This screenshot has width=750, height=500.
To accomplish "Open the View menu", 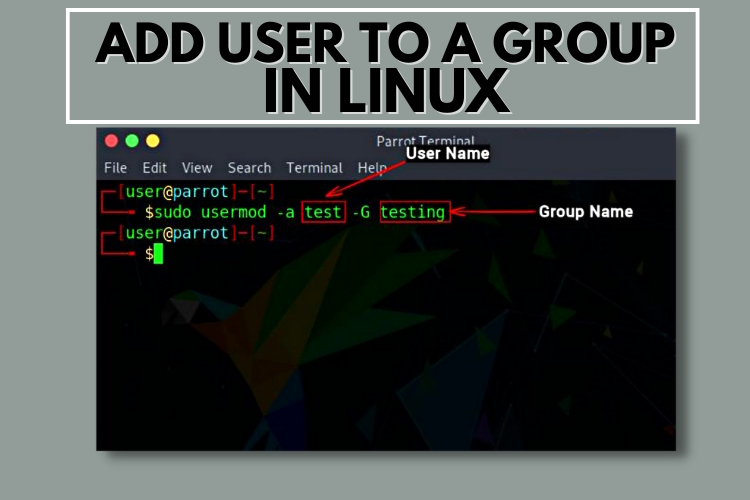I will tap(197, 168).
